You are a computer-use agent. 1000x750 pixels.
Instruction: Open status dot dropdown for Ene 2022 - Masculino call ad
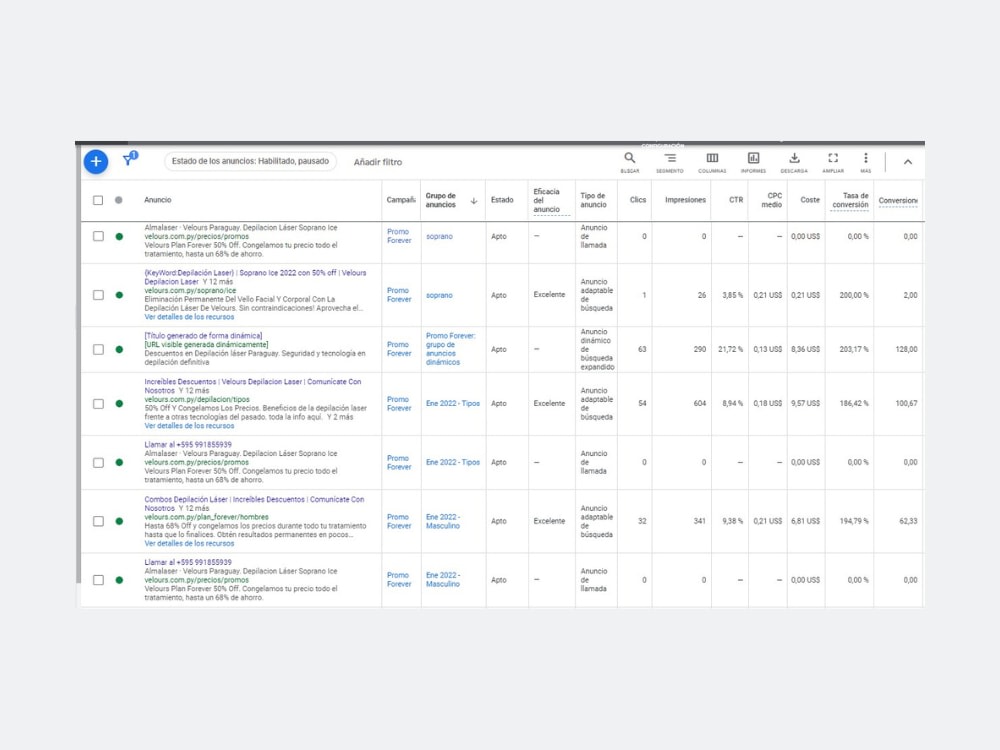tap(119, 580)
